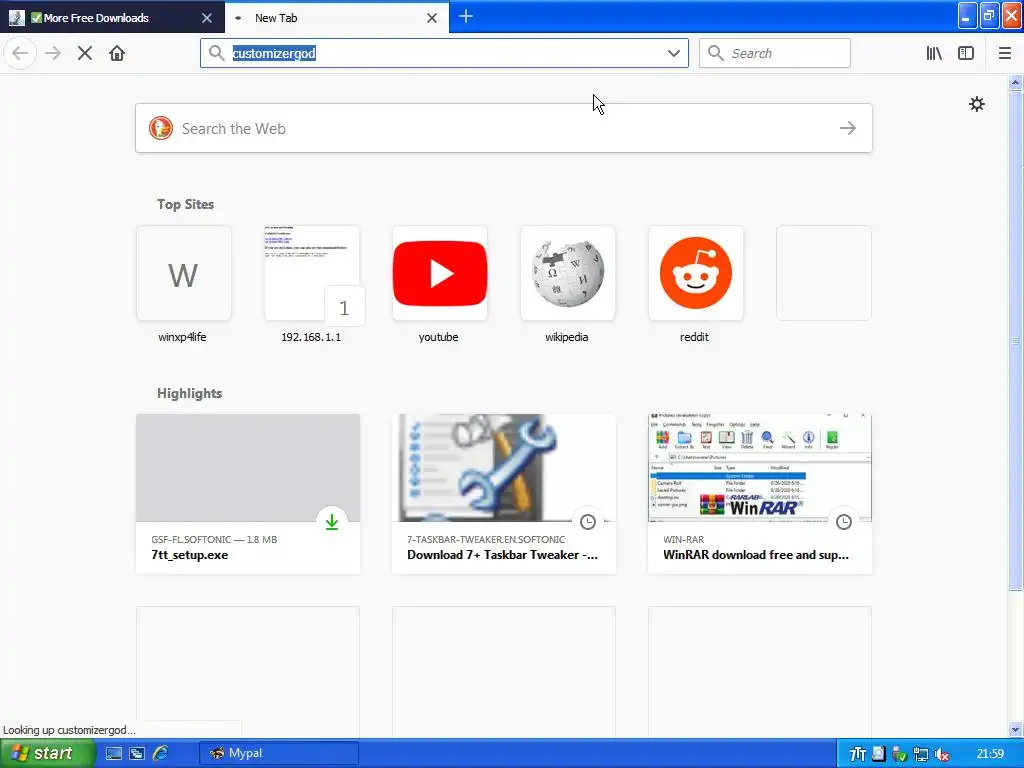Click GSF-FL.SOFTONIC source label
The image size is (1024, 768).
pos(191,539)
